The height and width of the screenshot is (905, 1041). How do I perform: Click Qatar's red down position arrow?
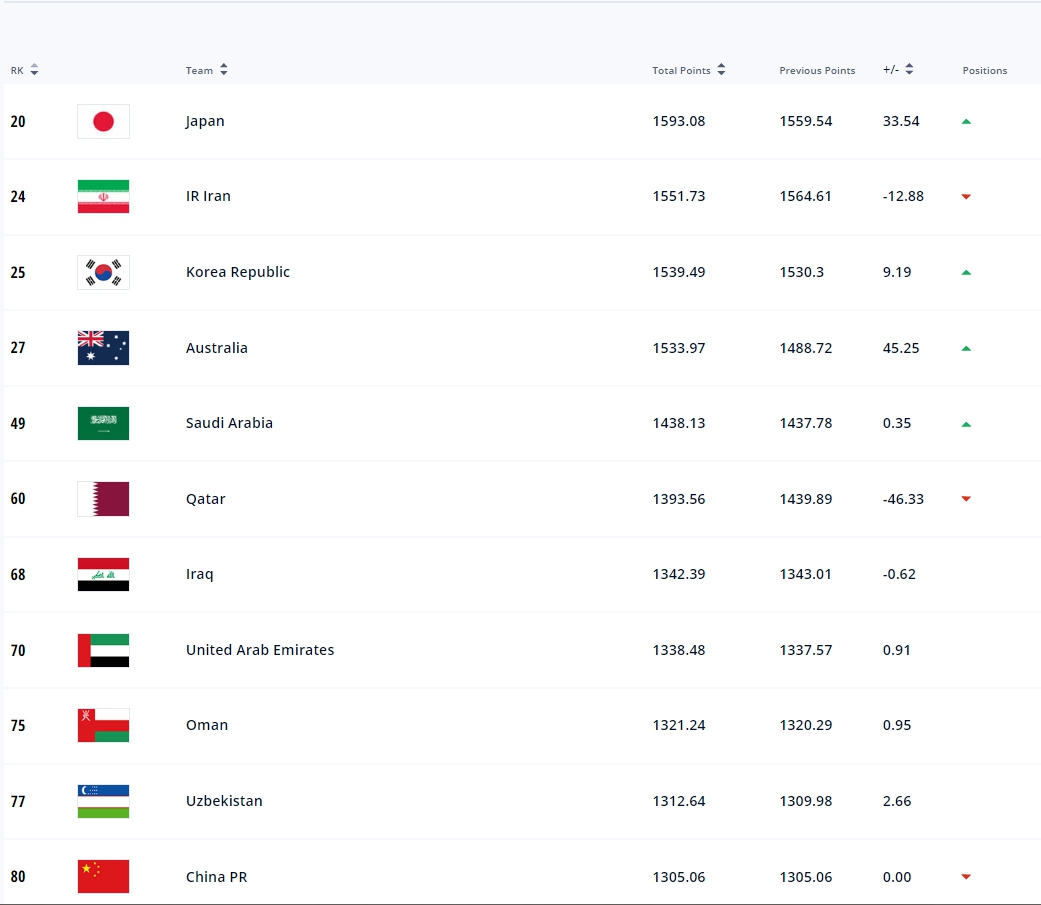(966, 499)
